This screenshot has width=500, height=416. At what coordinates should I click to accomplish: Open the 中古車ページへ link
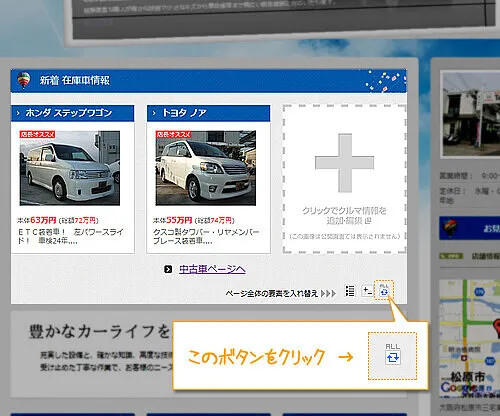click(x=212, y=269)
